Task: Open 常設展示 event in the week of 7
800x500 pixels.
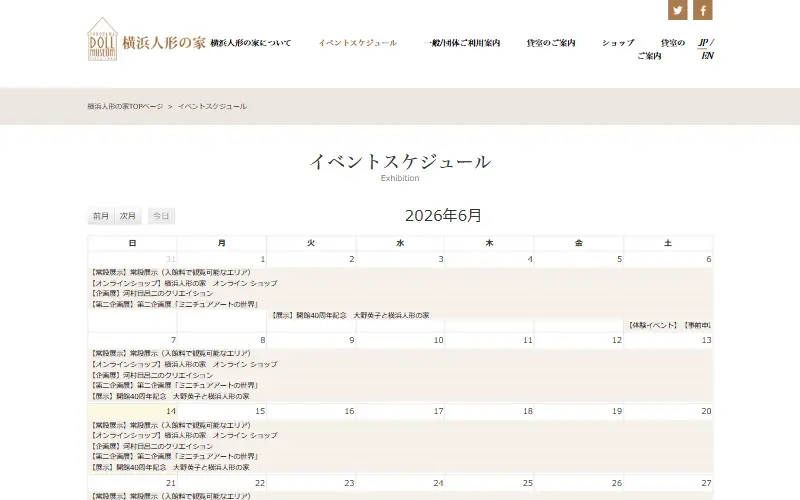Action: (400, 354)
